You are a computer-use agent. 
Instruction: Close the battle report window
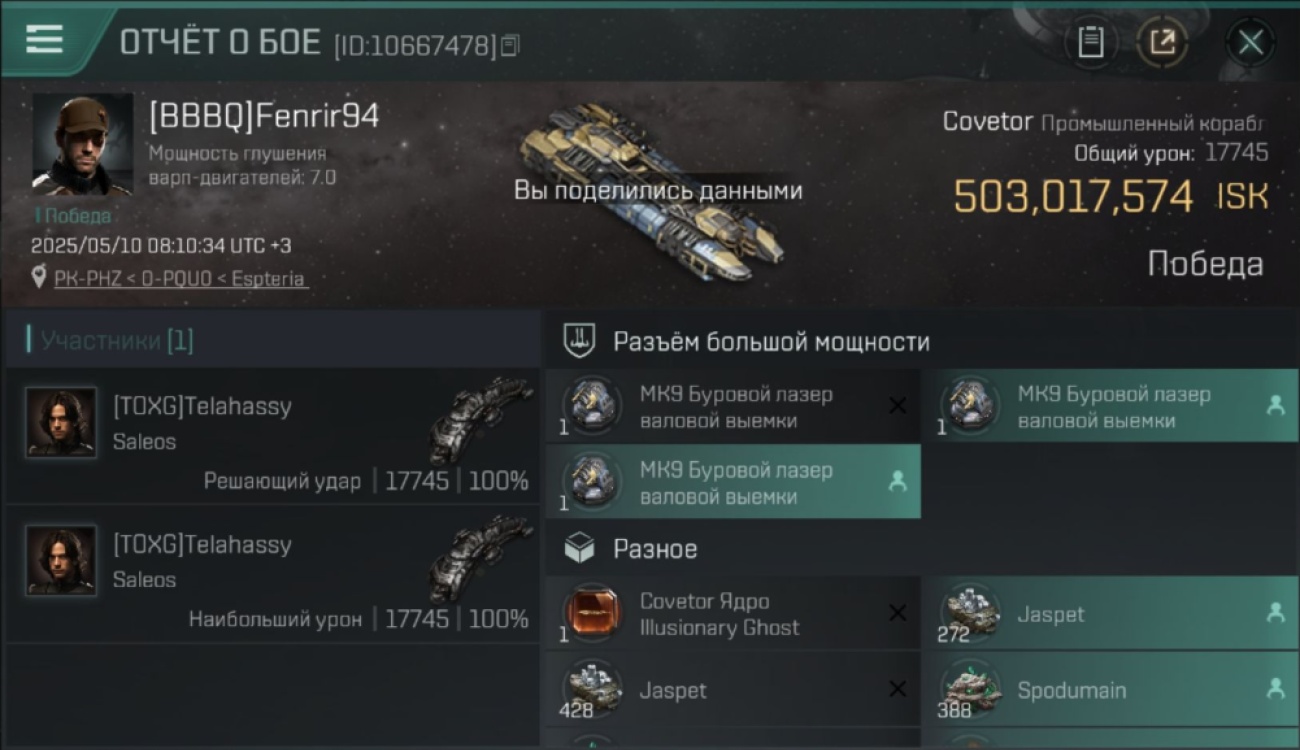pyautogui.click(x=1250, y=42)
